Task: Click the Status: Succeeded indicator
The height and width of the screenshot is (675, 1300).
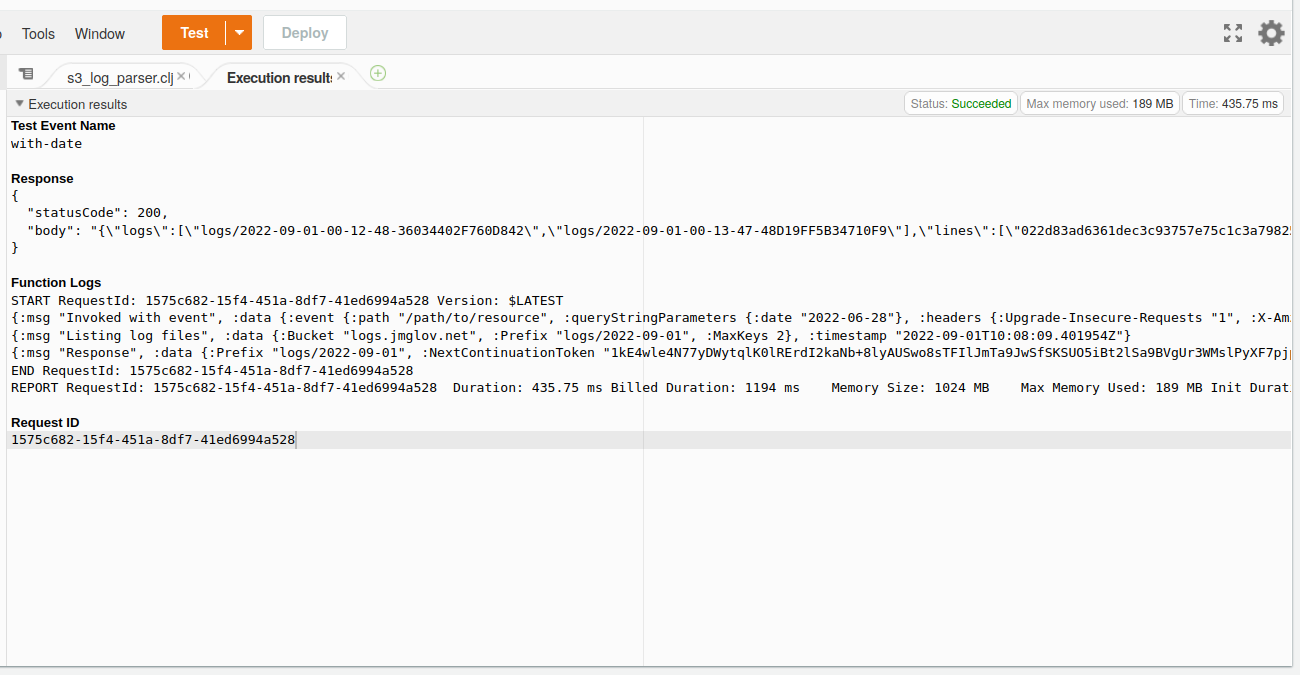Action: point(961,104)
